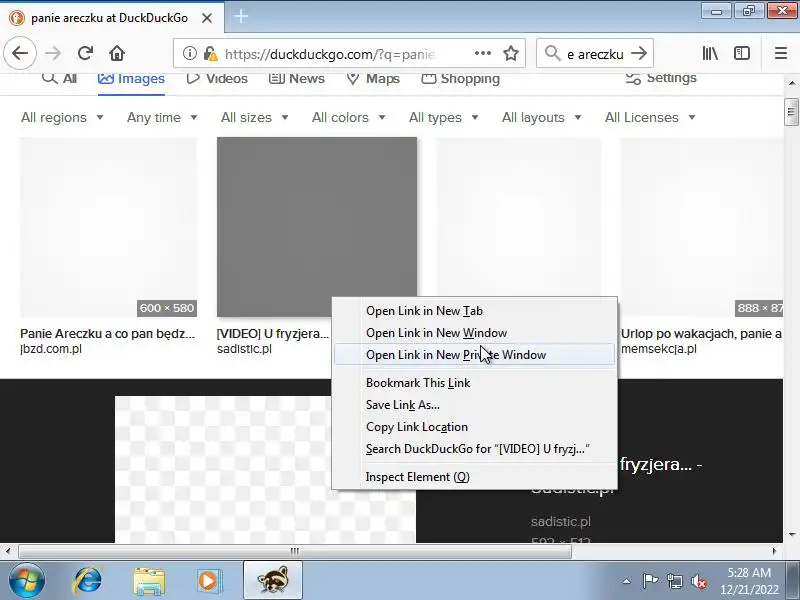Click the forward navigation arrow
The image size is (800, 600).
pyautogui.click(x=53, y=53)
